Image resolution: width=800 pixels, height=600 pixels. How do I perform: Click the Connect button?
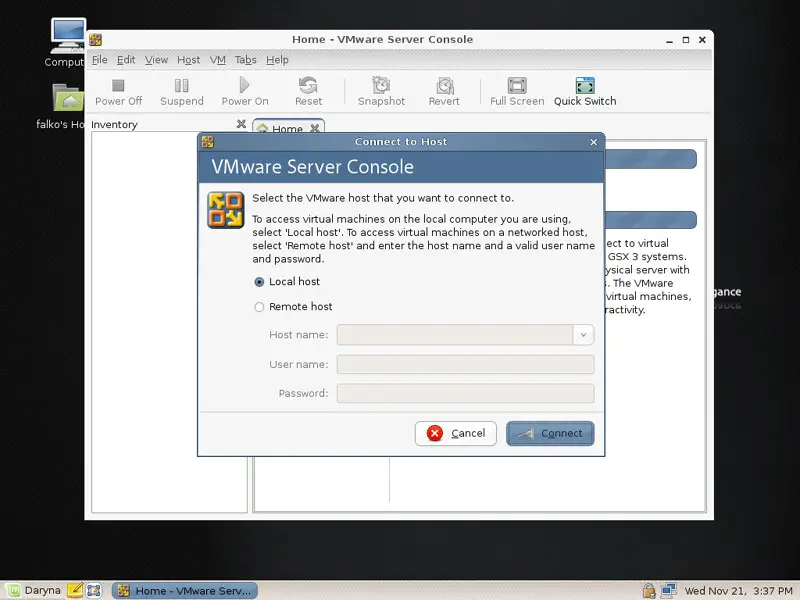(x=550, y=434)
